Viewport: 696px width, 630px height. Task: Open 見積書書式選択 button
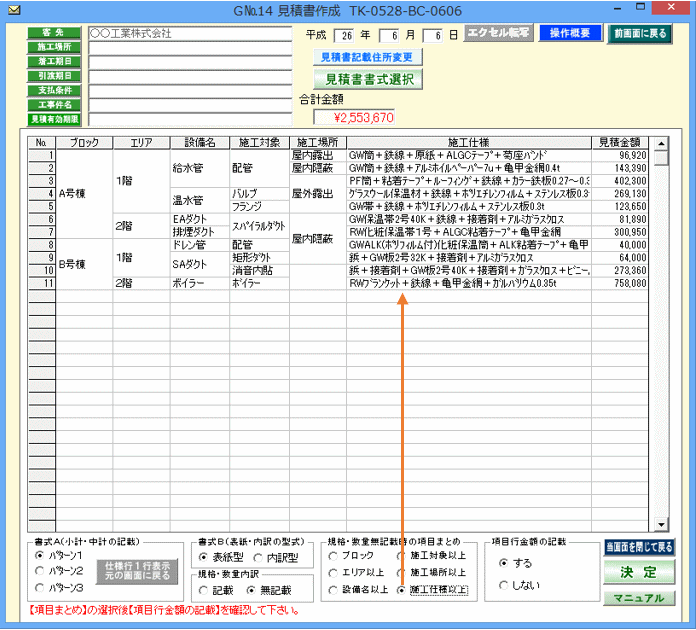(368, 79)
